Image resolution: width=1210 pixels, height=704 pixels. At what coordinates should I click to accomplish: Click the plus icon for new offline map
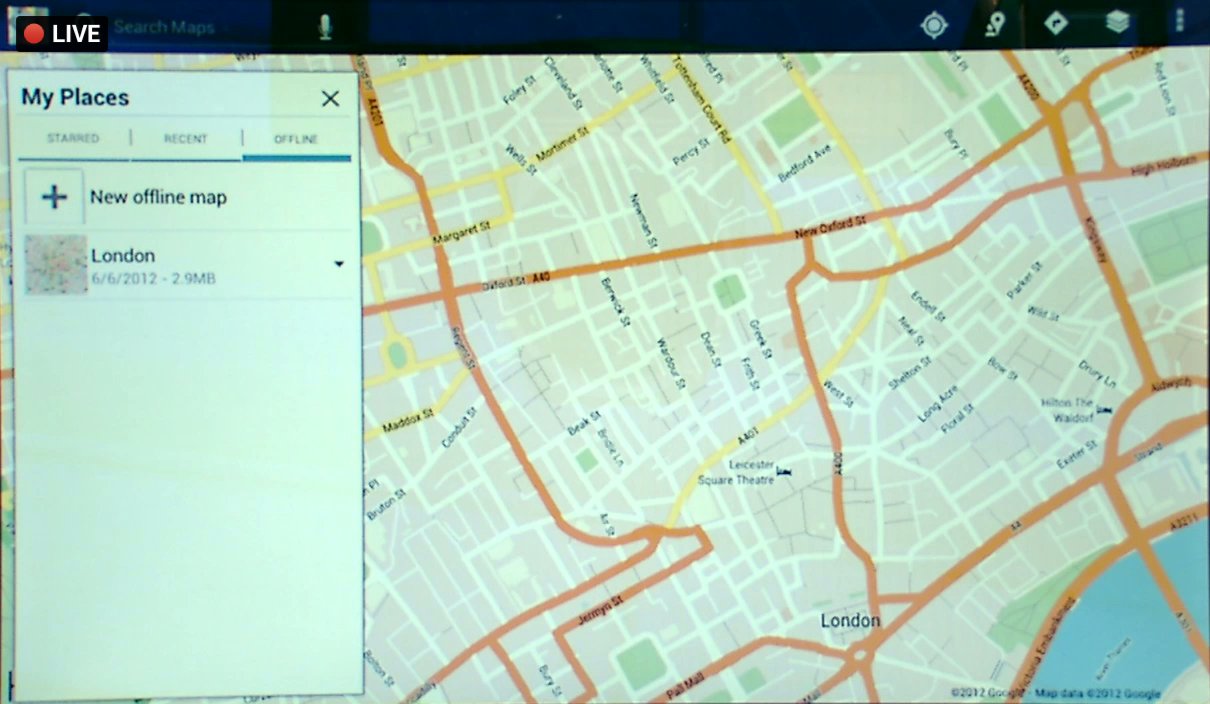(x=54, y=197)
